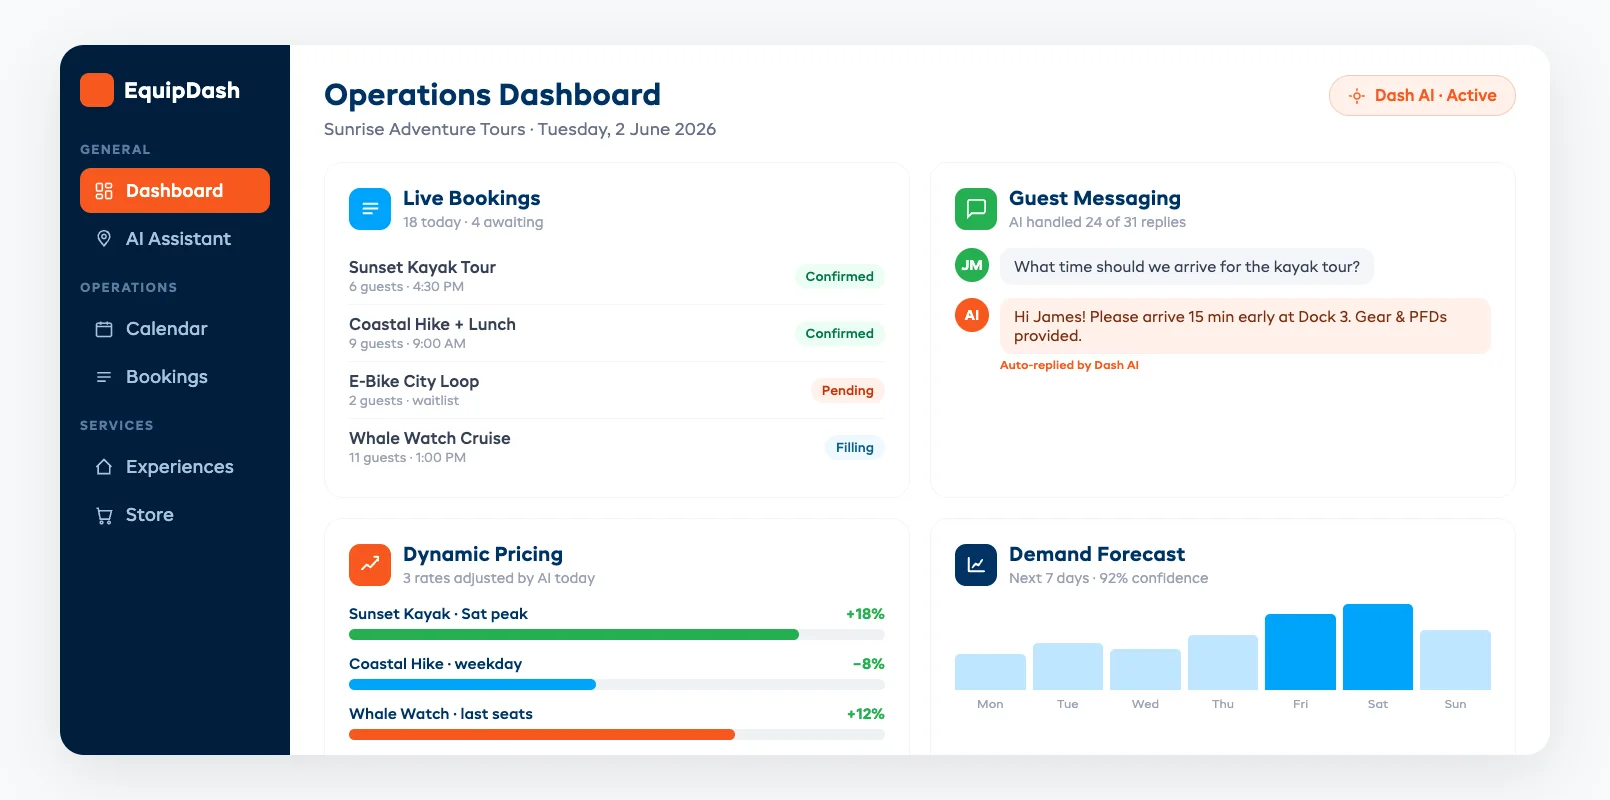Open Store under Services
1610x800 pixels.
point(175,515)
